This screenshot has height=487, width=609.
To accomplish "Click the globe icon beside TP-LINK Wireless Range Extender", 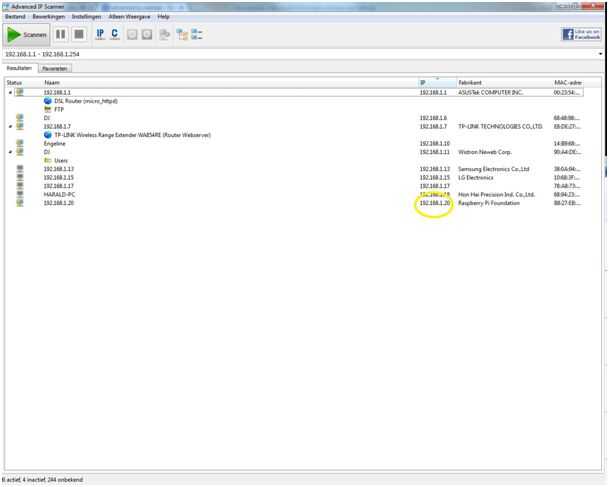I will (48, 135).
